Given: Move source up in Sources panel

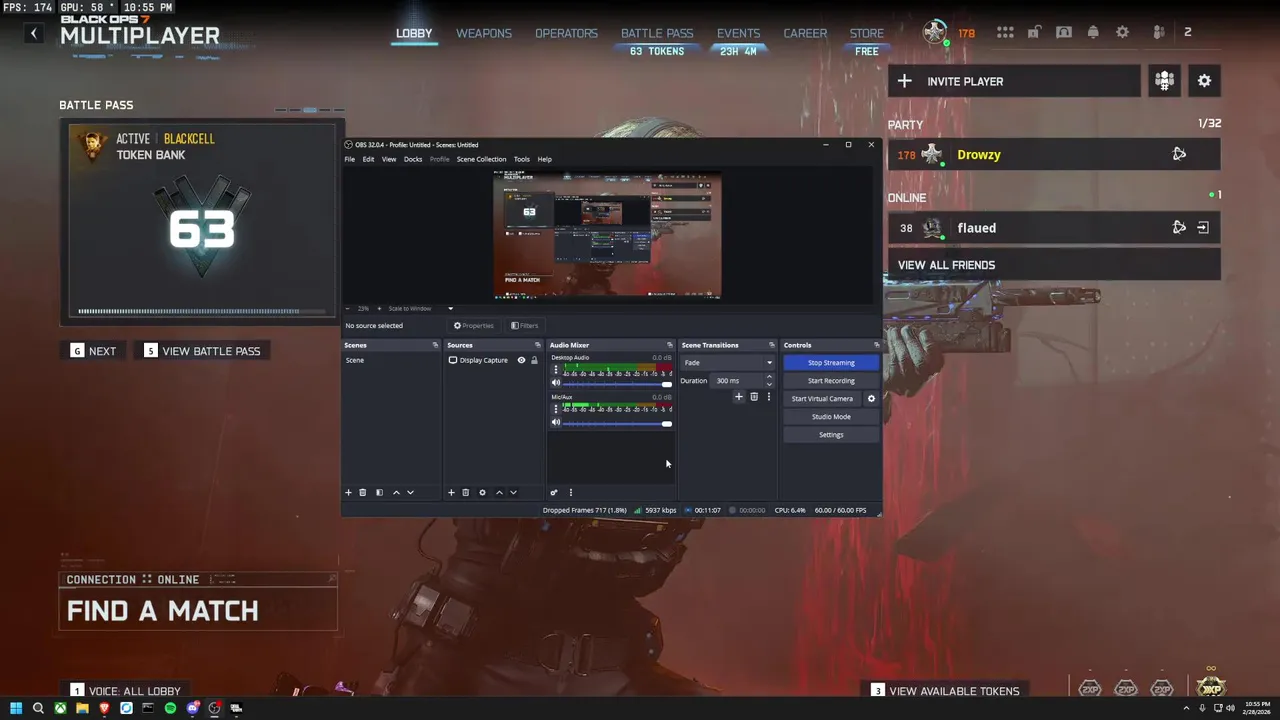Looking at the screenshot, I should tap(499, 492).
